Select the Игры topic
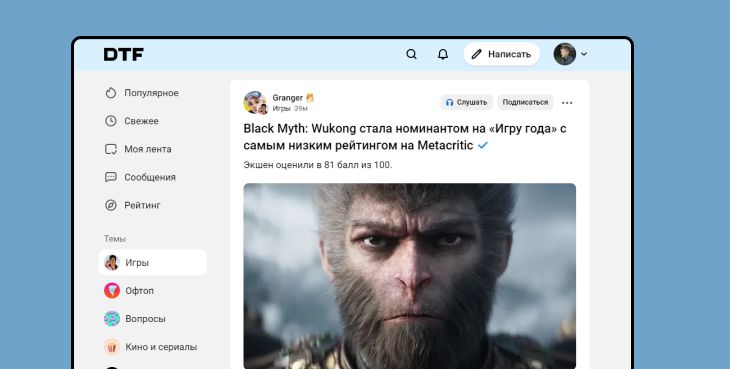The image size is (730, 369). [x=153, y=262]
